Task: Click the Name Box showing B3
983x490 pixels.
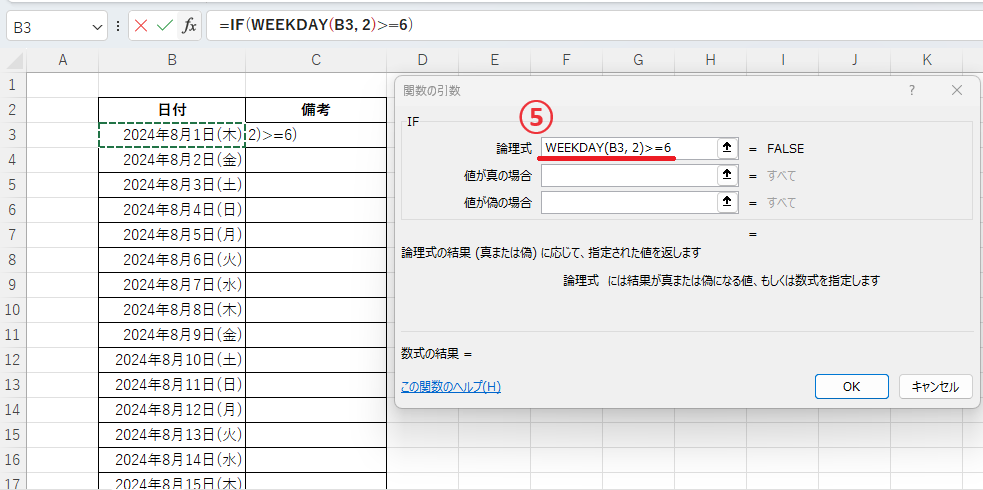Action: tap(47, 27)
